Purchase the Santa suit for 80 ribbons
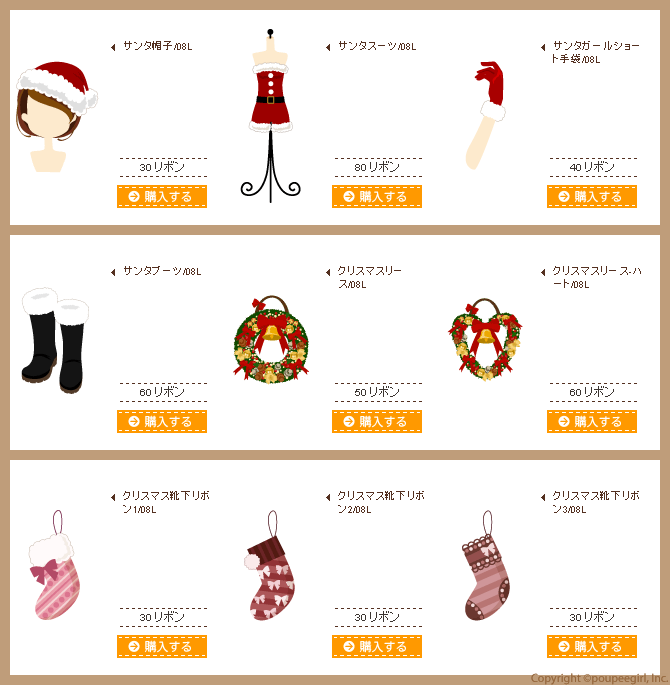The height and width of the screenshot is (685, 670). coord(376,197)
